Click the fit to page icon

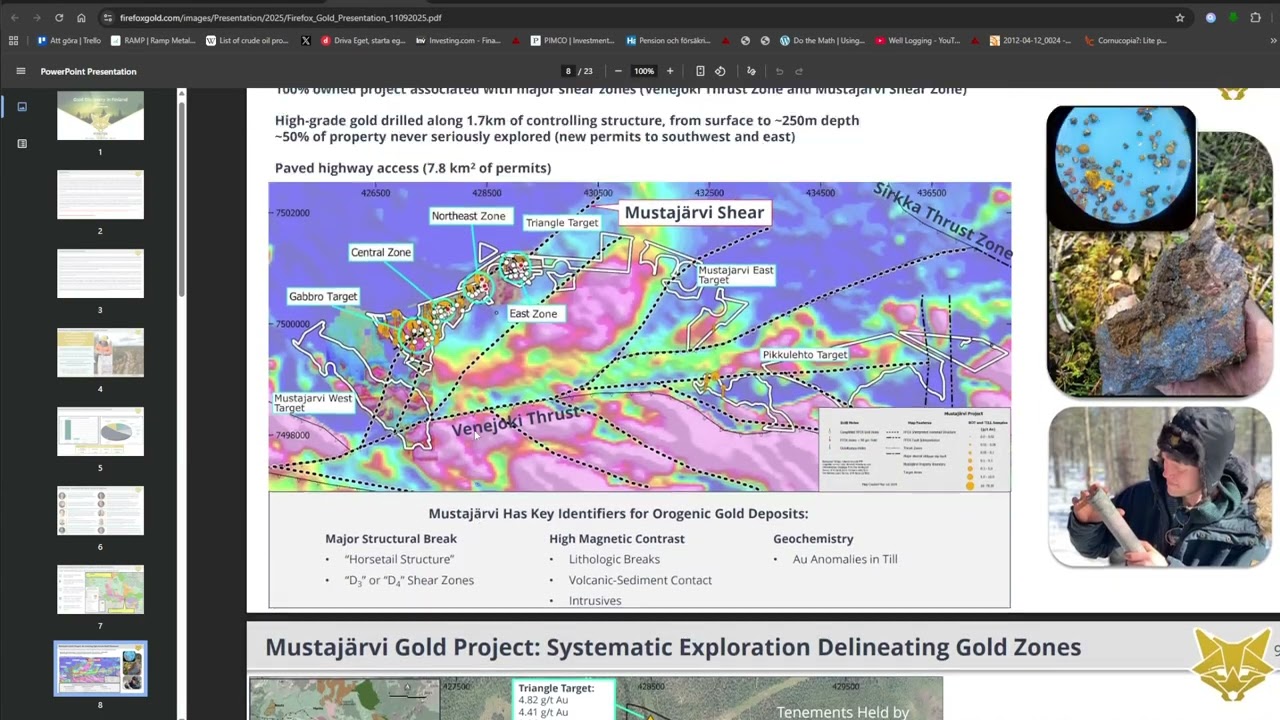(700, 71)
